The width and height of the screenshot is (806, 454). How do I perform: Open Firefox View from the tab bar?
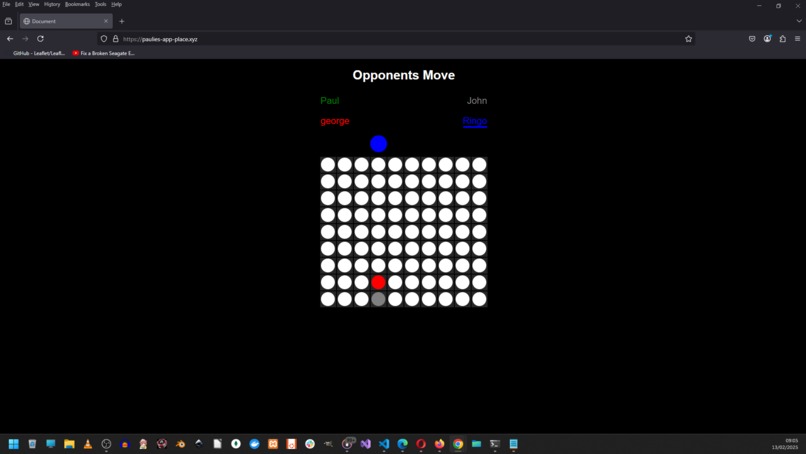click(8, 21)
